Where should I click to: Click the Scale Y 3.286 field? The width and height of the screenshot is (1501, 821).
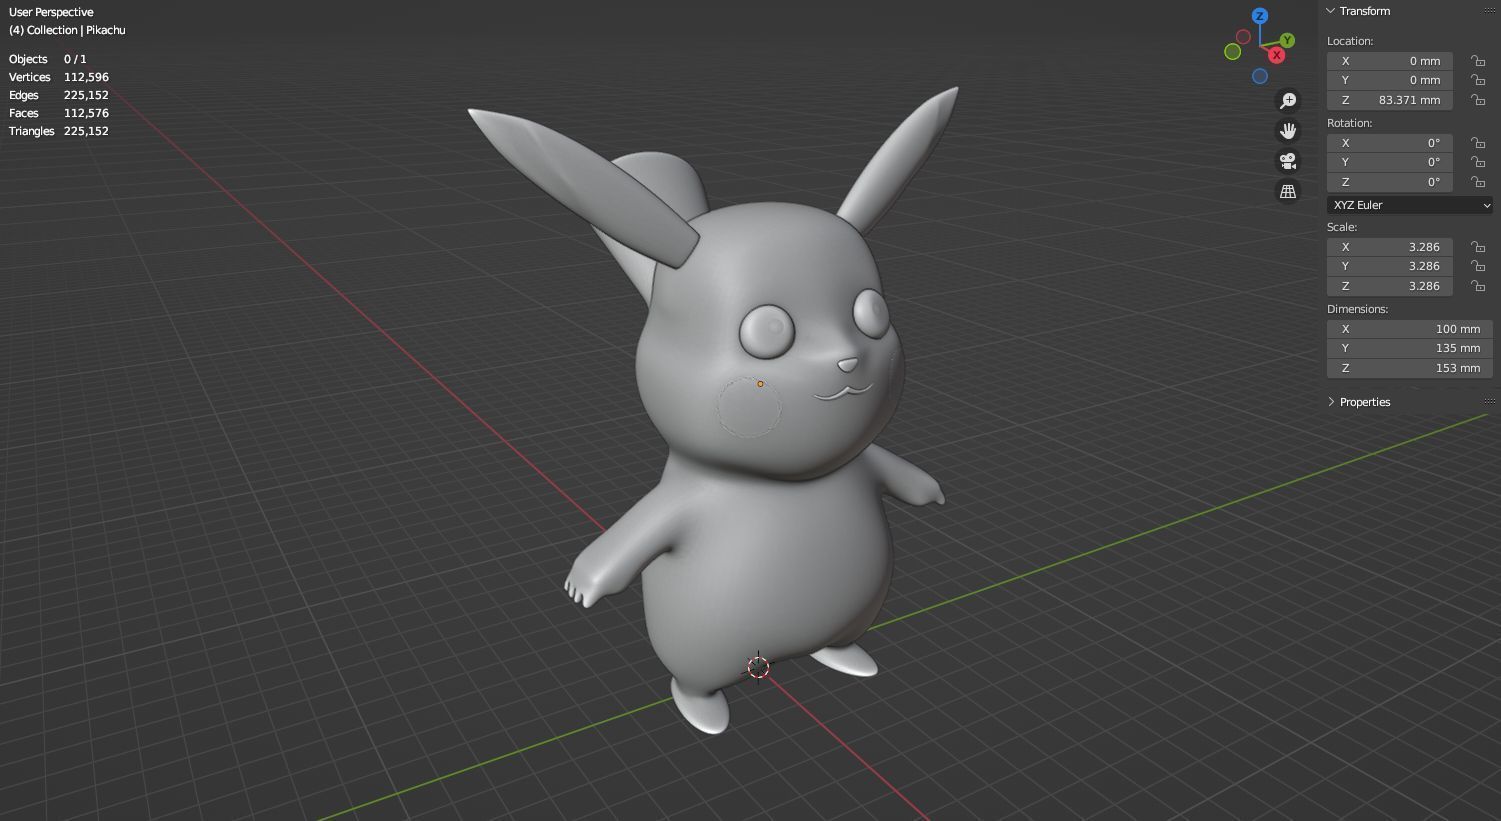[x=1390, y=266]
